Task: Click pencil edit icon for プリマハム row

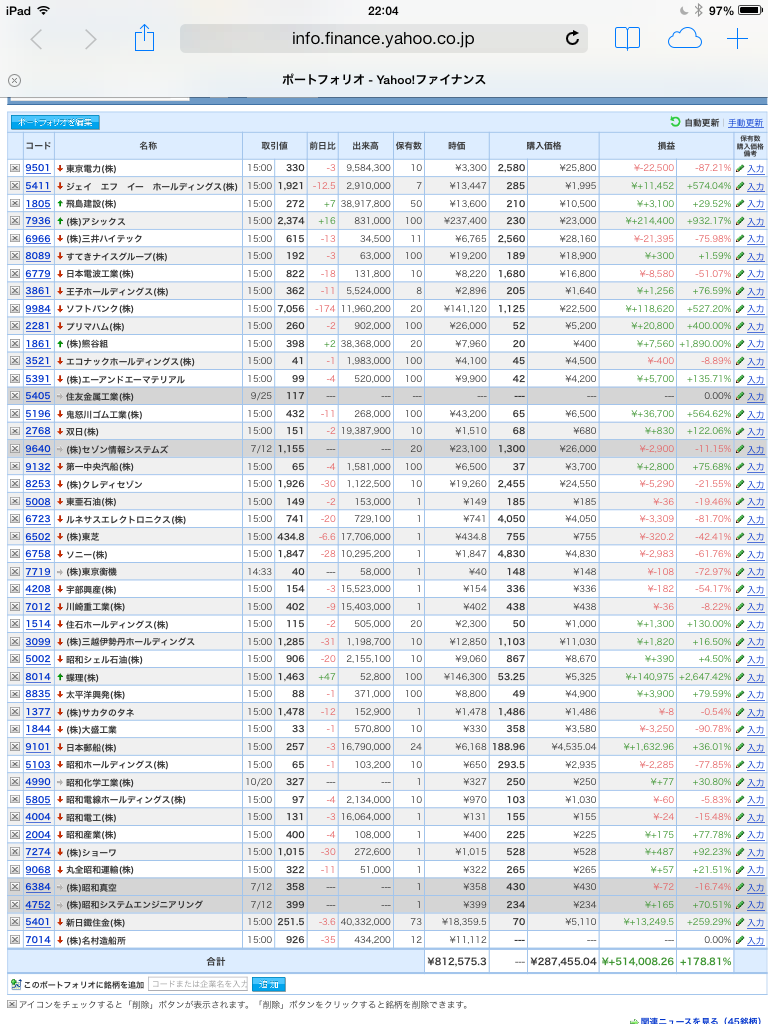Action: coord(740,326)
